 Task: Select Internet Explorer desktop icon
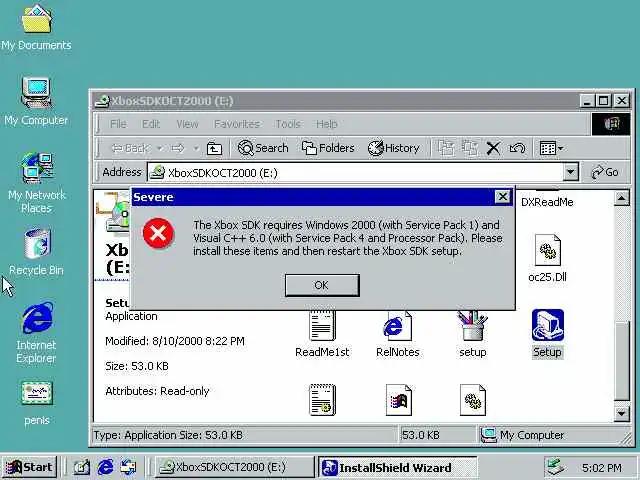tap(36, 332)
